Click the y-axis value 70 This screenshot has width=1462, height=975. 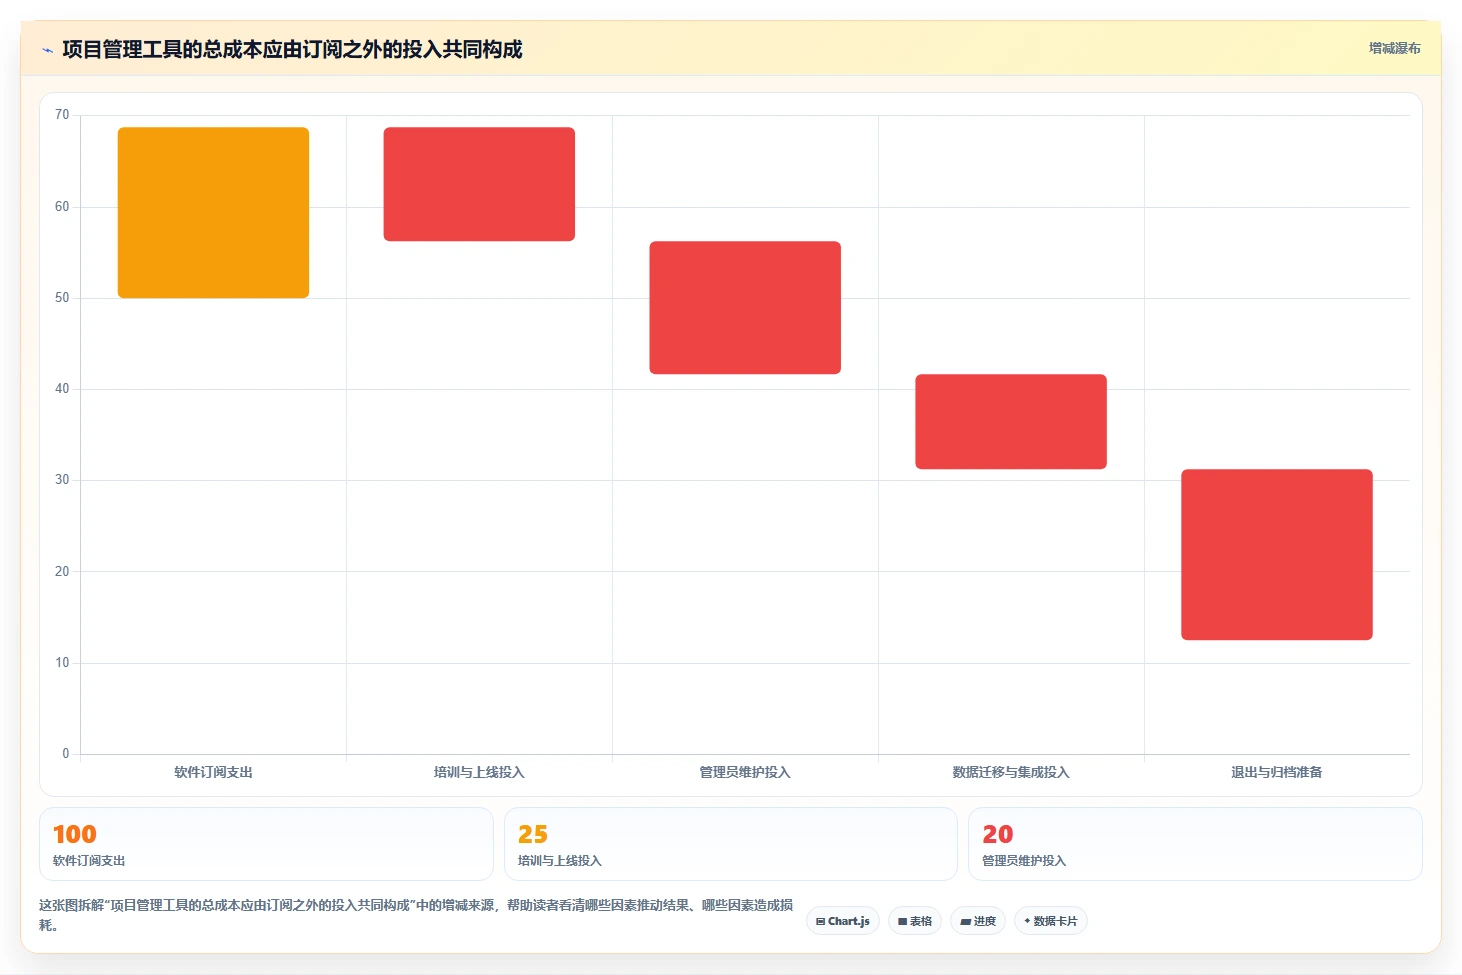click(62, 115)
